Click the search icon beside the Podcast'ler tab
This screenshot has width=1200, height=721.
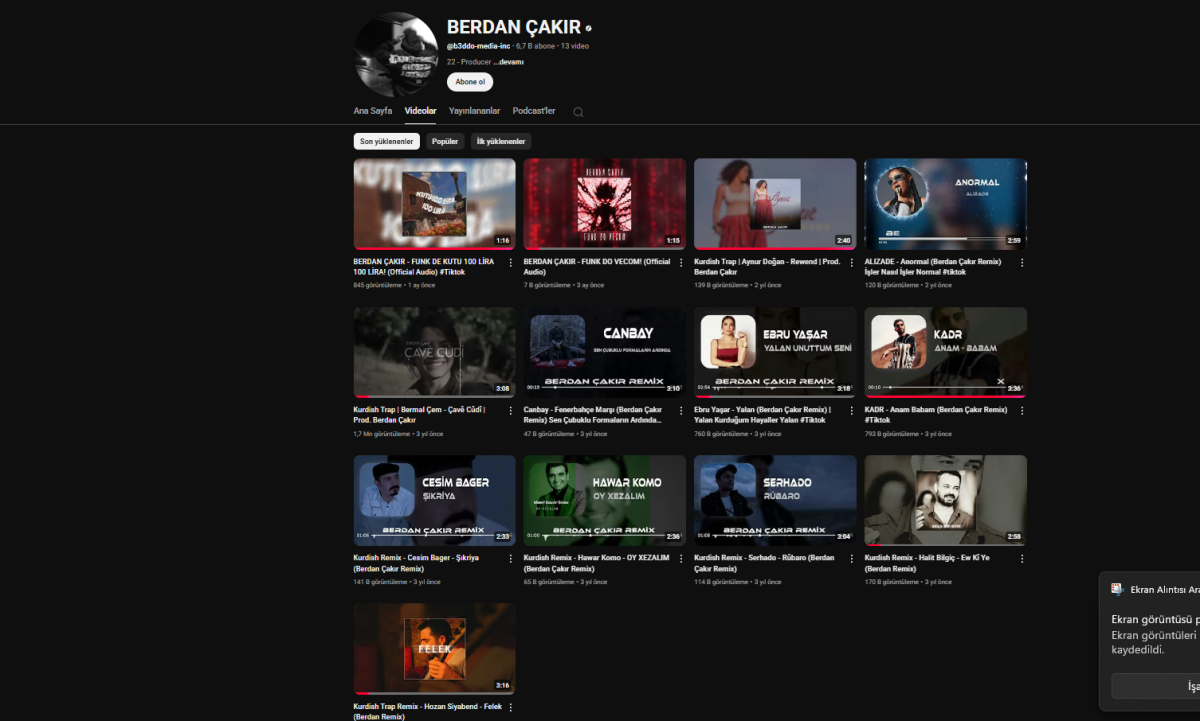pos(578,112)
